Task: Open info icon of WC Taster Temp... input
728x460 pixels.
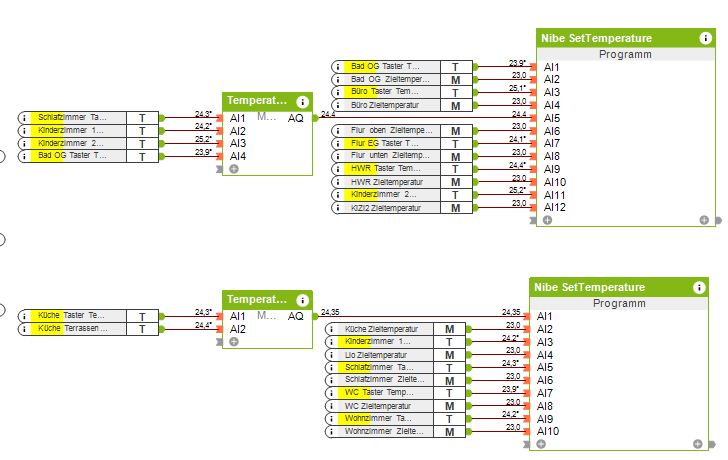Action: [331, 393]
